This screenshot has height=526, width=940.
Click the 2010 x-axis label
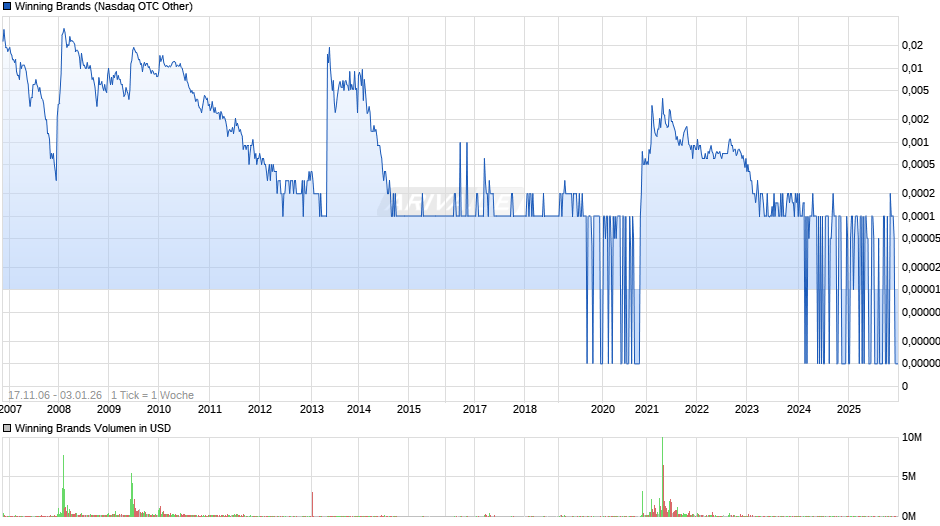159,409
